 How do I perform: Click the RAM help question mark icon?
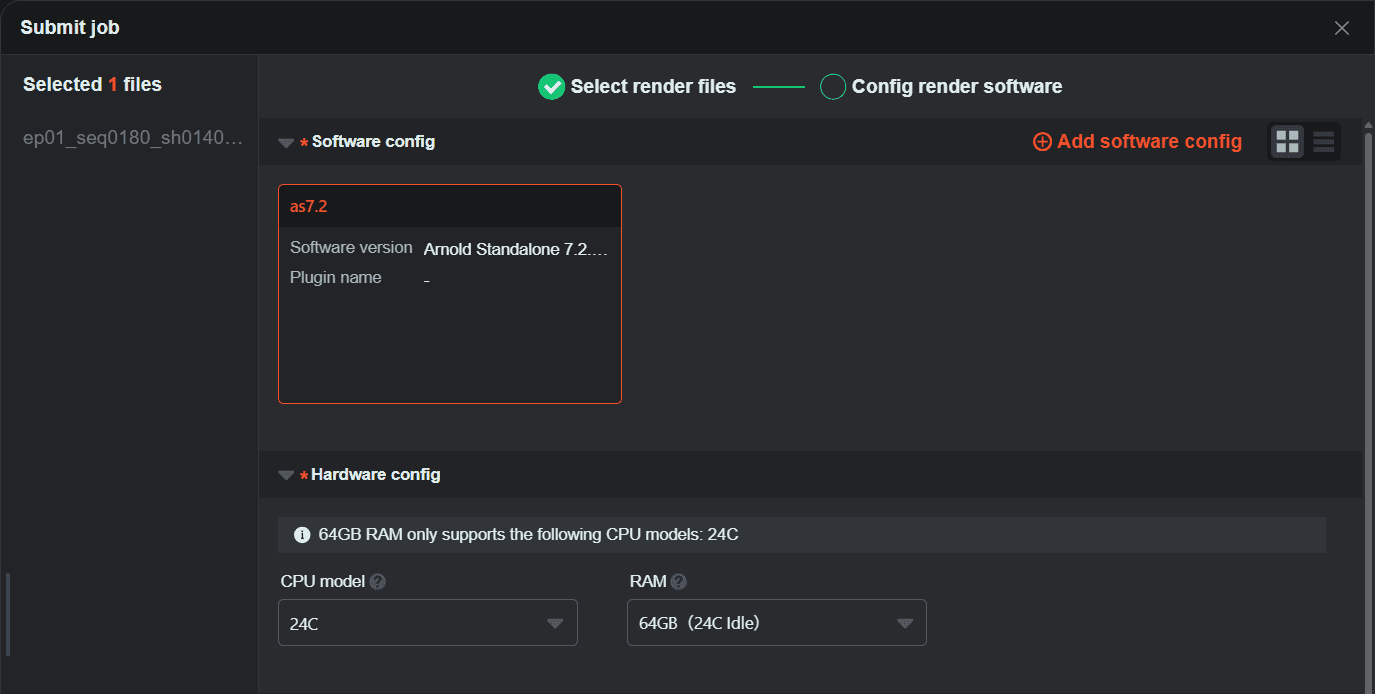(679, 582)
